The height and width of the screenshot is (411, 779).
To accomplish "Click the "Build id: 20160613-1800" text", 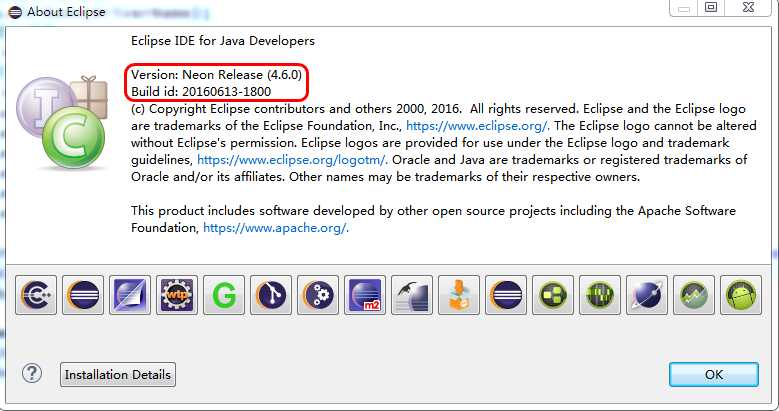I will (201, 91).
